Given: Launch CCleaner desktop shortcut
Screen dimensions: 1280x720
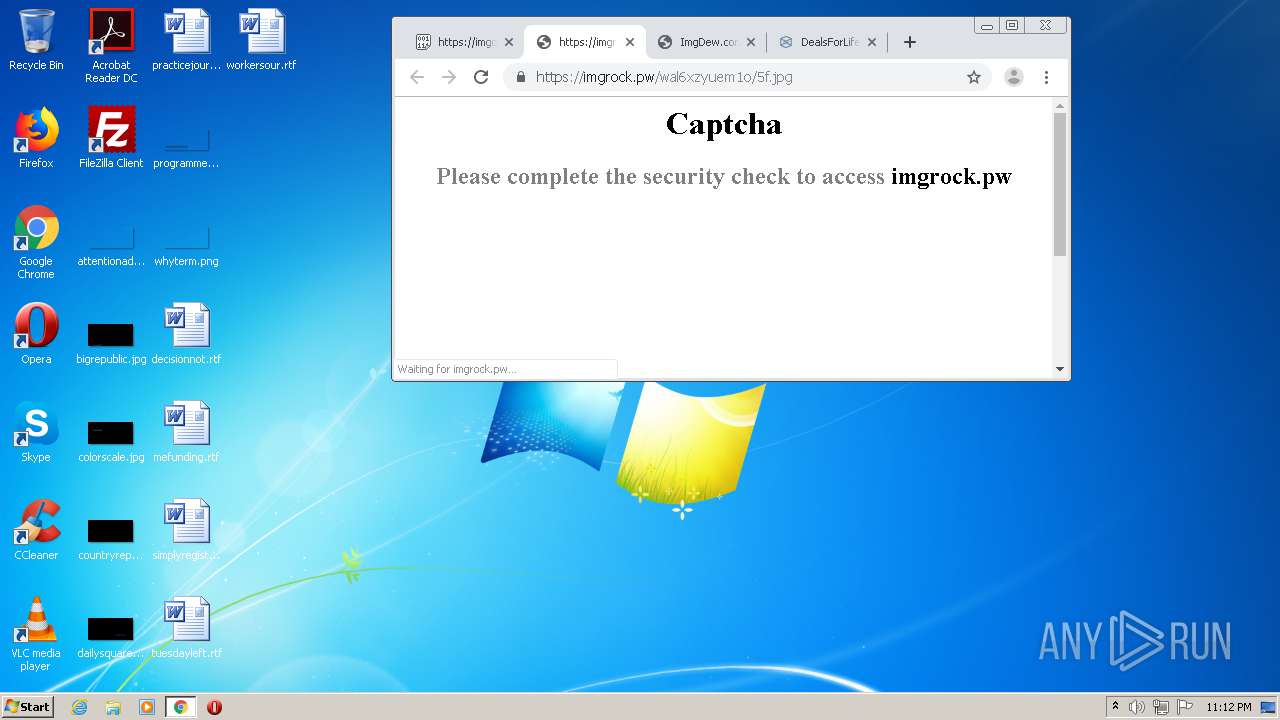Looking at the screenshot, I should pos(36,530).
